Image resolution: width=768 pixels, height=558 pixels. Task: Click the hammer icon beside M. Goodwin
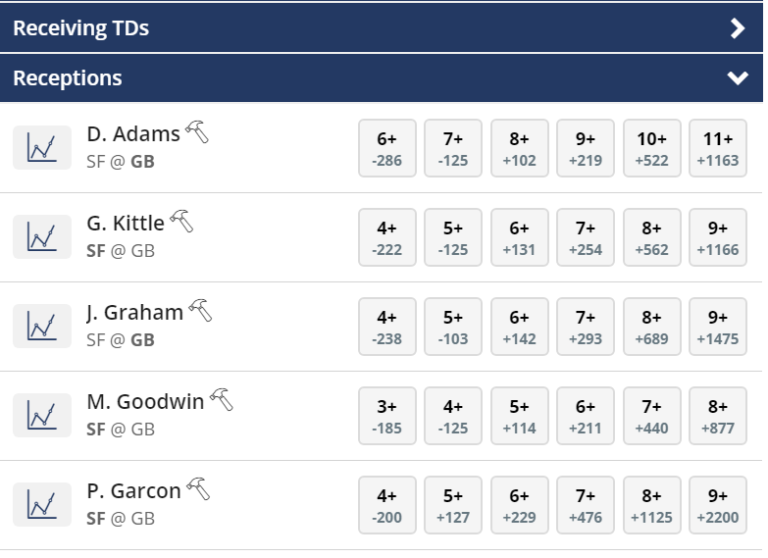tap(222, 399)
